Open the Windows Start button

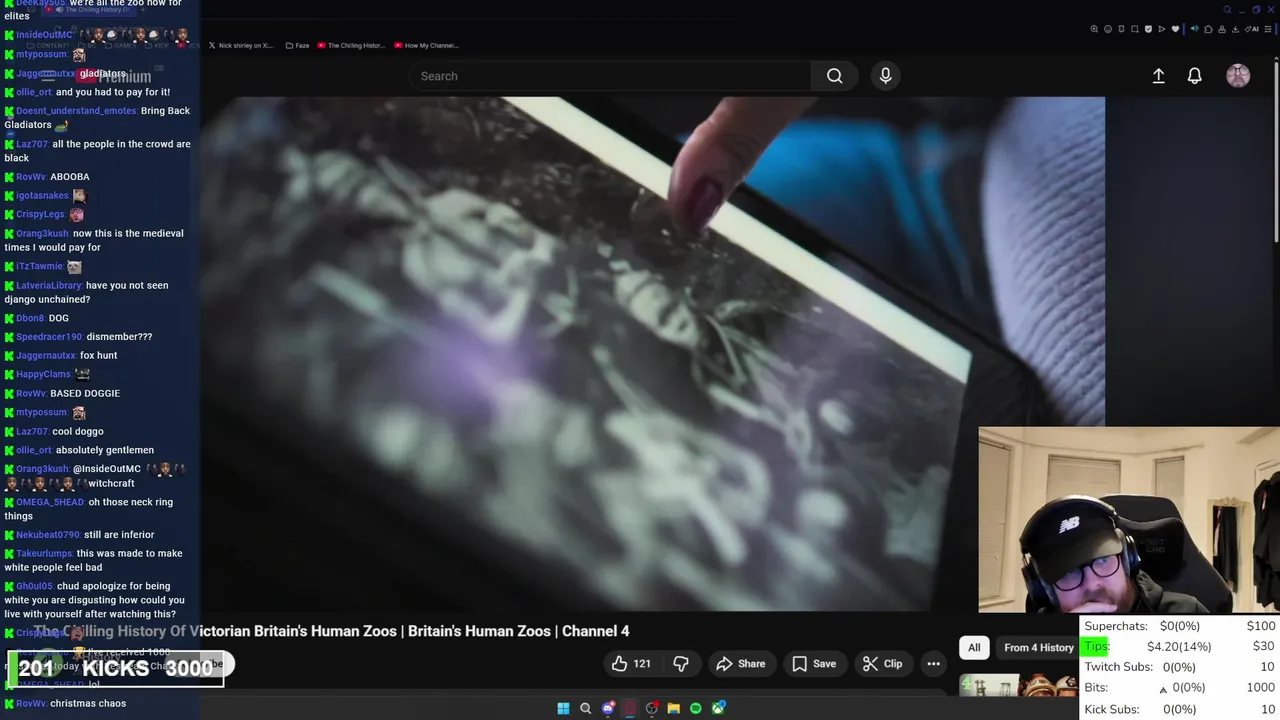coord(563,708)
